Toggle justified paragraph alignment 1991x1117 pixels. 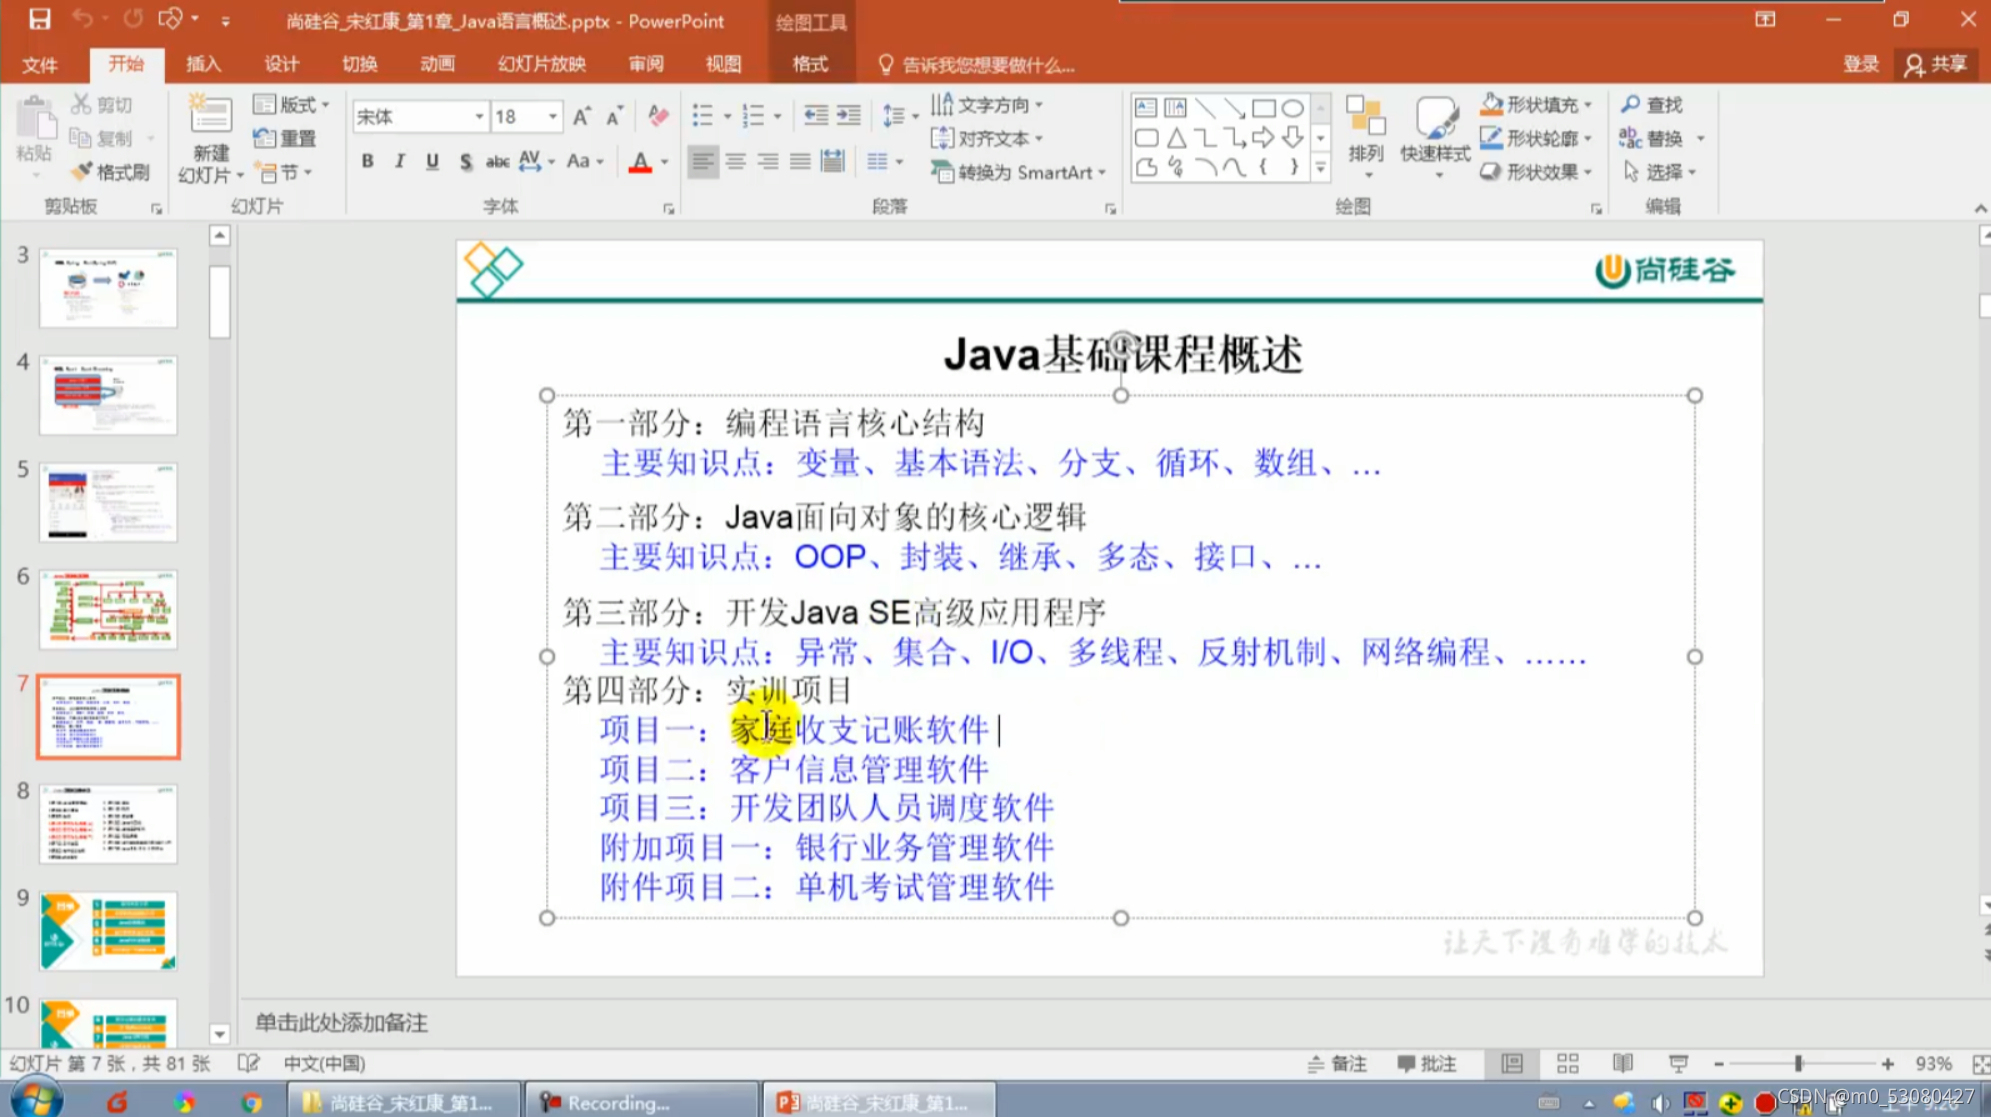pos(798,160)
